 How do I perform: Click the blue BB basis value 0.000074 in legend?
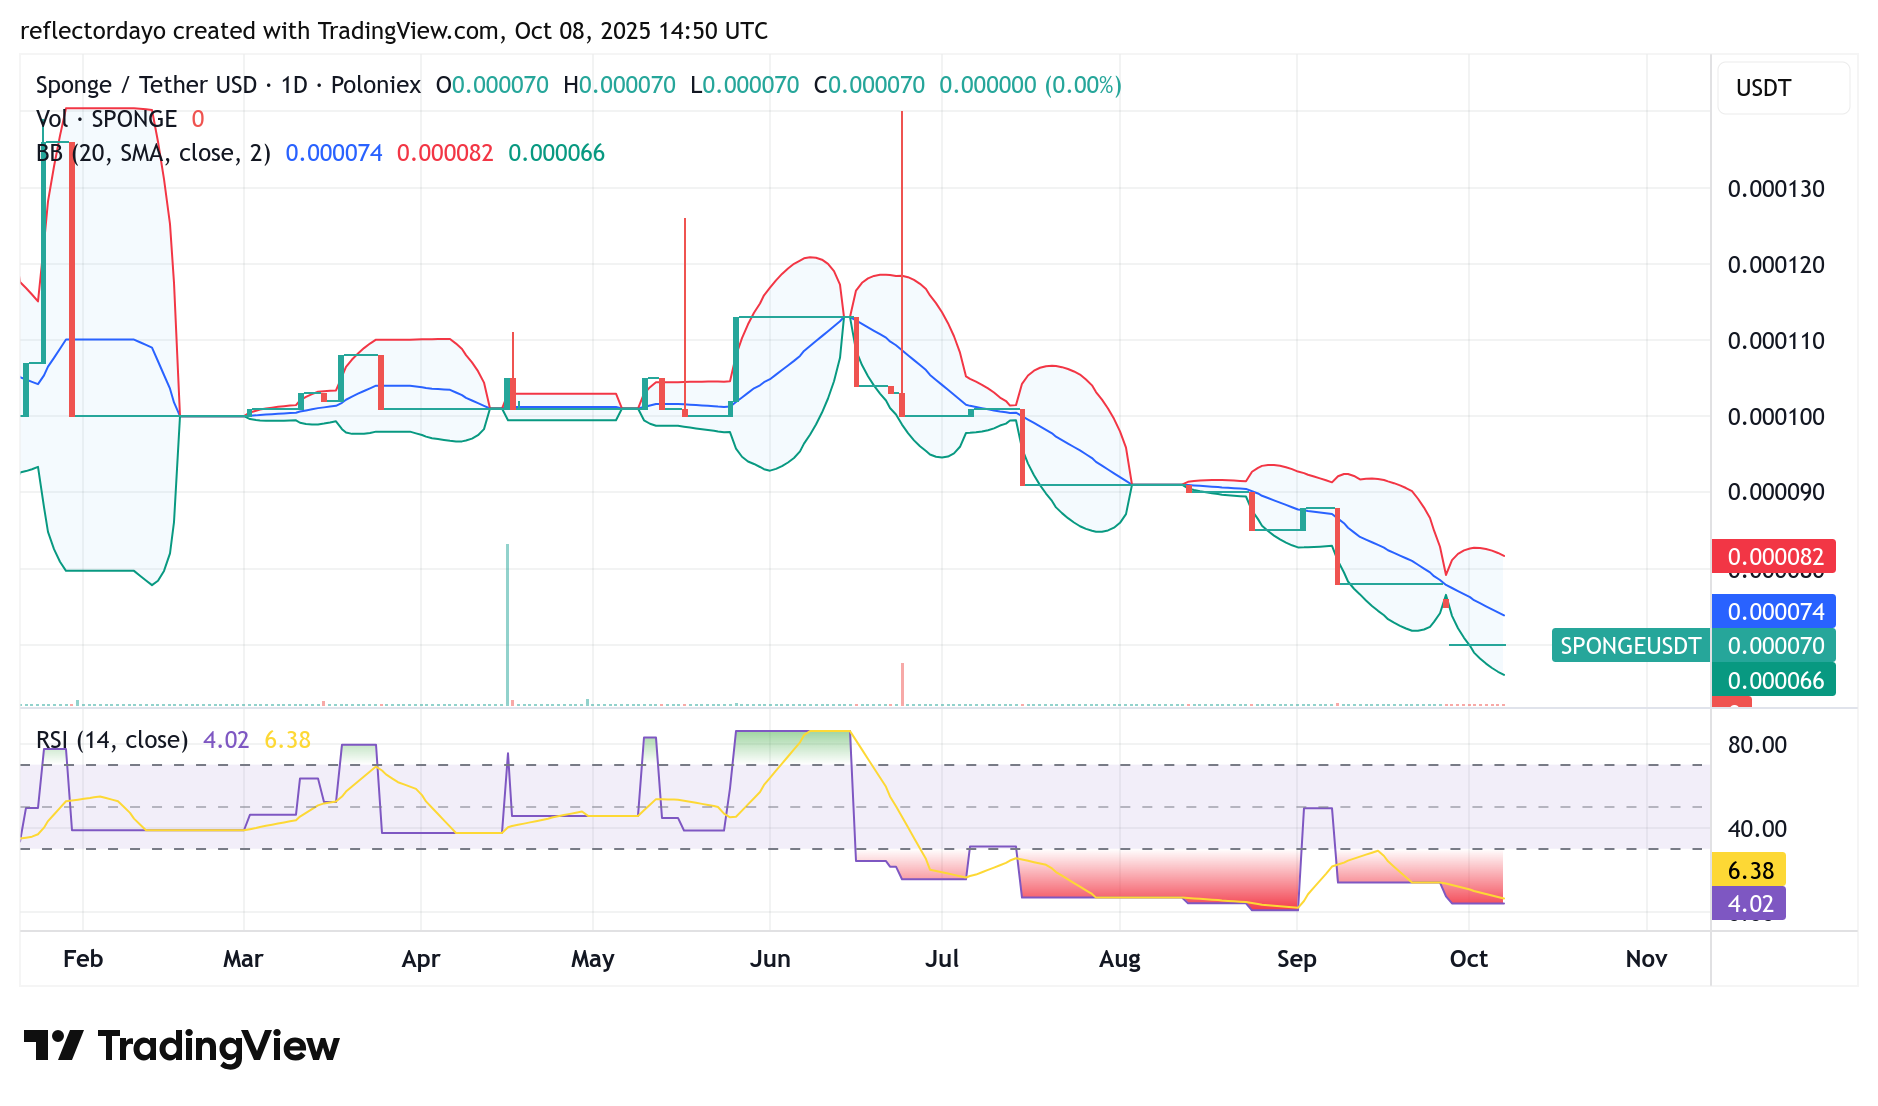pos(334,153)
